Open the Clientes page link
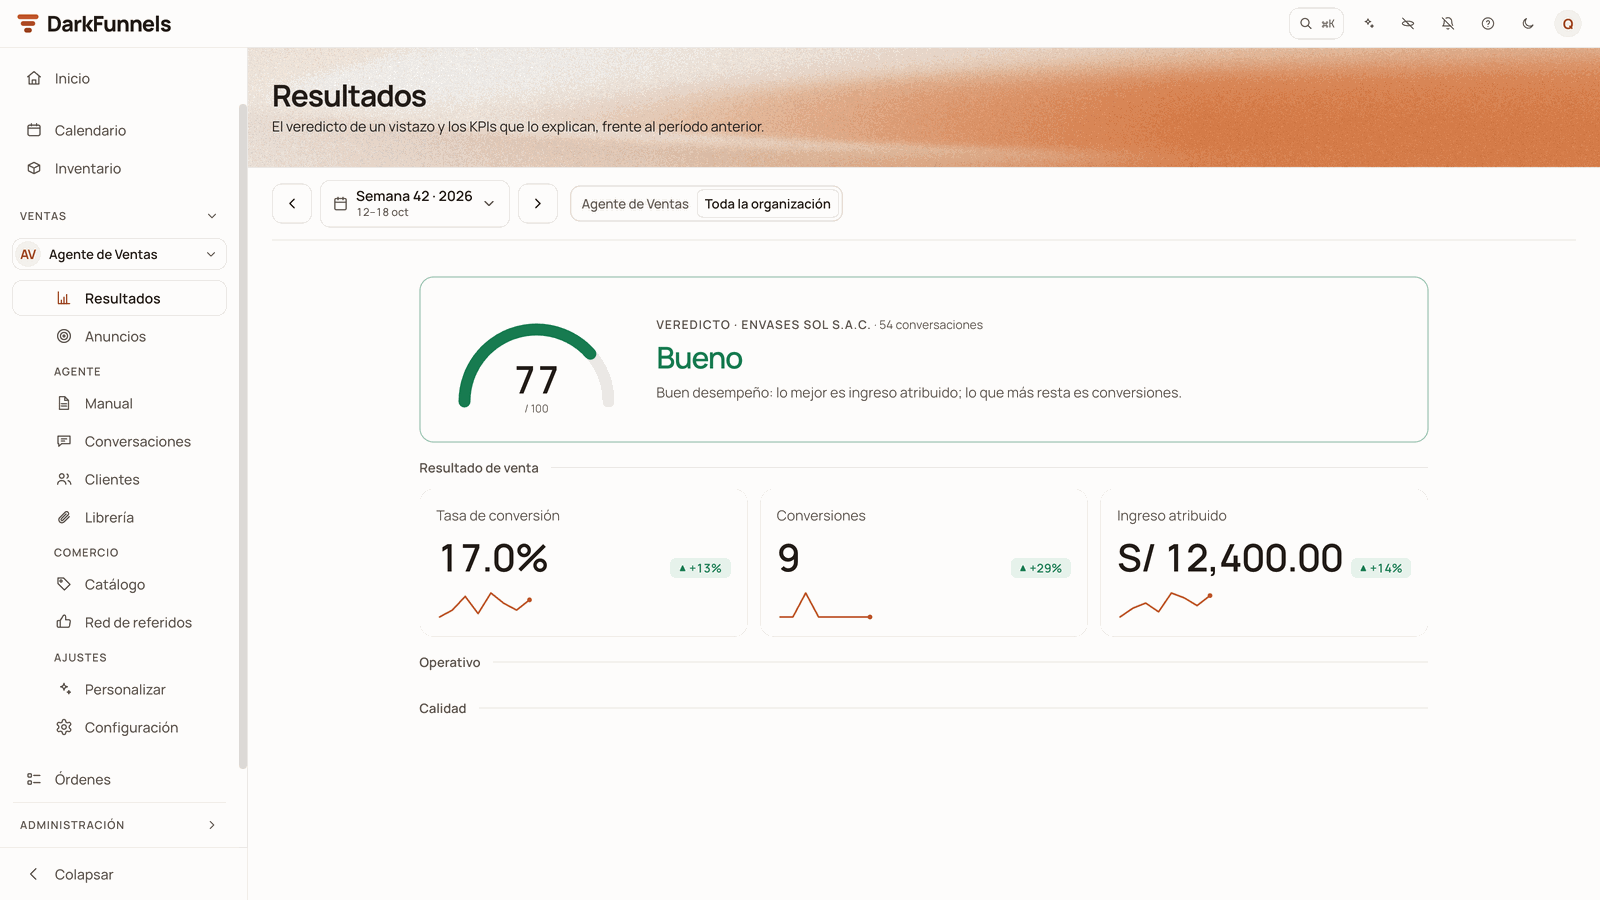This screenshot has height=900, width=1600. tap(119, 479)
